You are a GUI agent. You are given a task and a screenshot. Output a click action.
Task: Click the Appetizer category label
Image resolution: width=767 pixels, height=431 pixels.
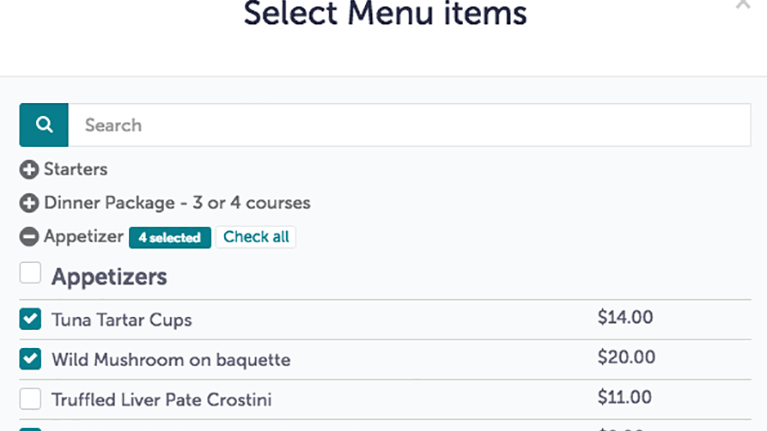point(84,237)
